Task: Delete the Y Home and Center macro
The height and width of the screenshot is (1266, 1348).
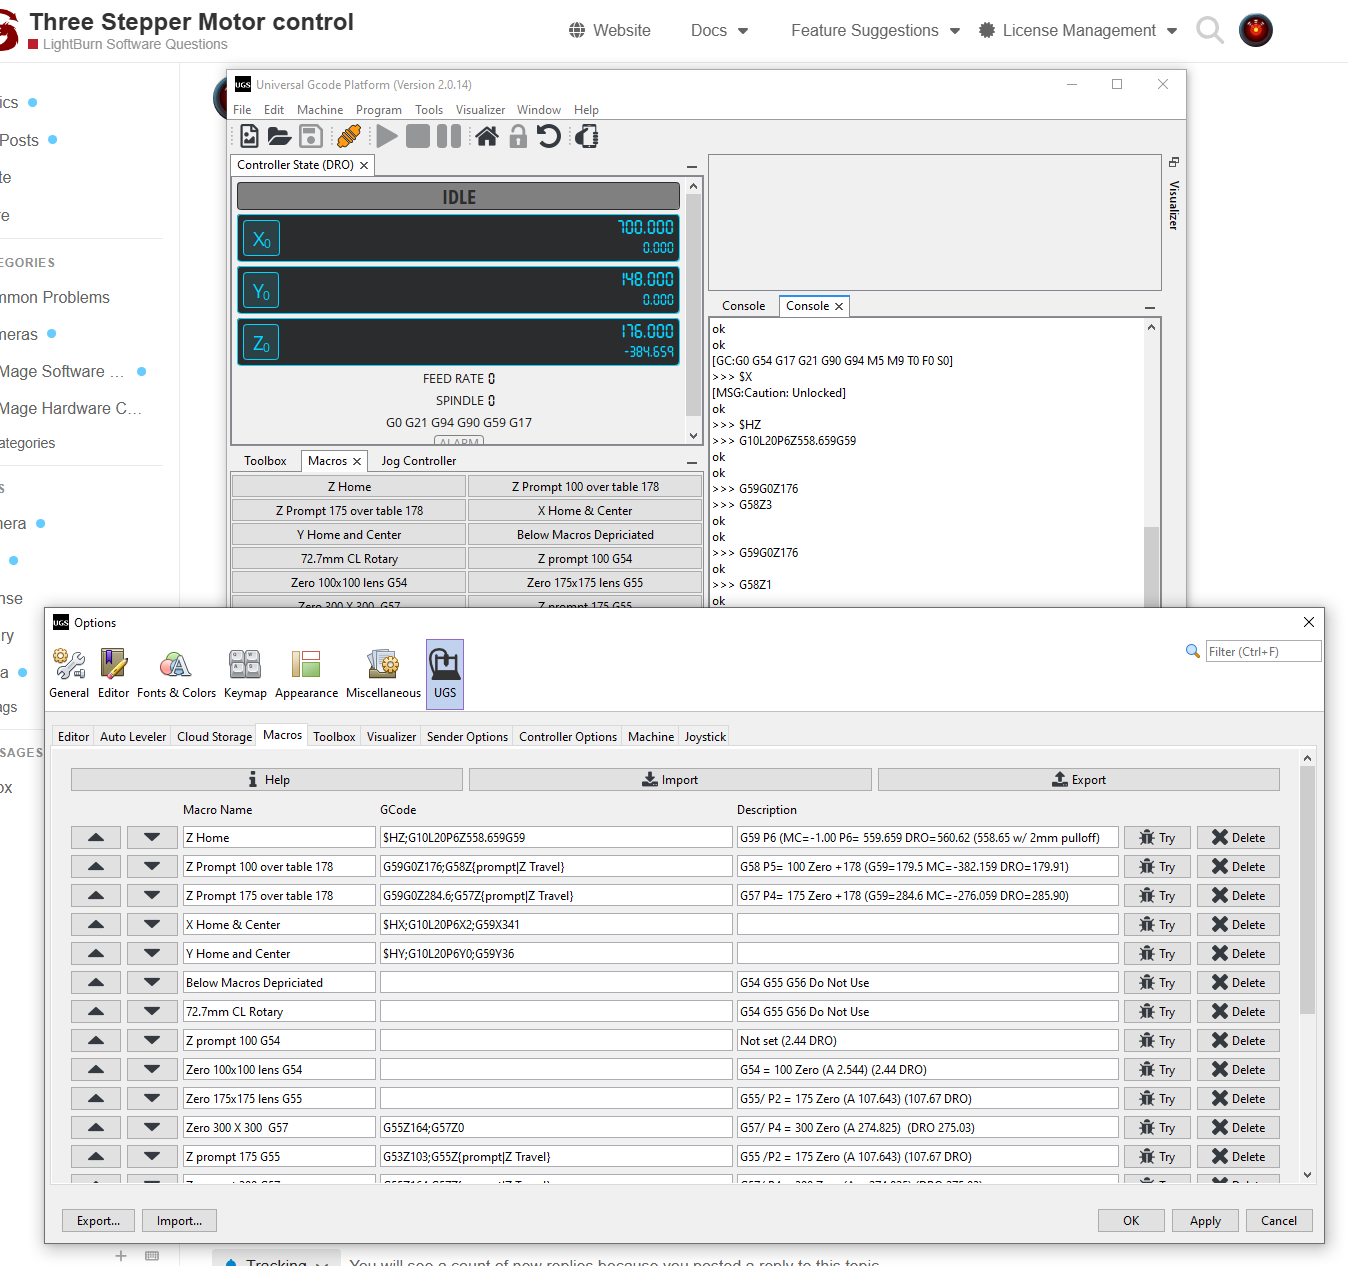Action: coord(1238,954)
